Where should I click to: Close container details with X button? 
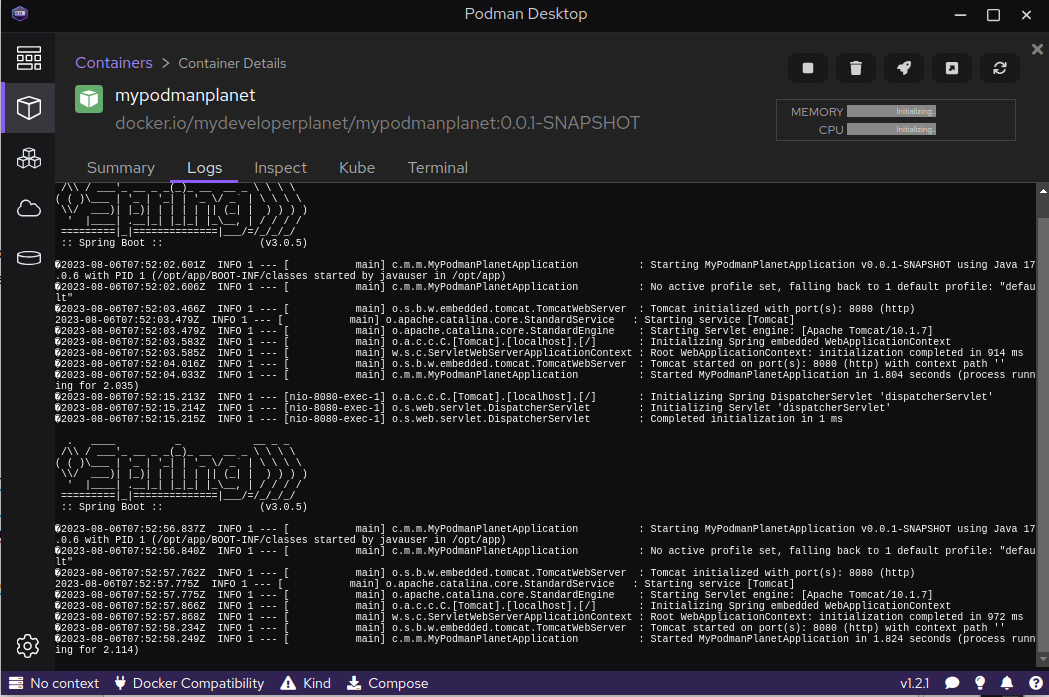click(x=1037, y=49)
